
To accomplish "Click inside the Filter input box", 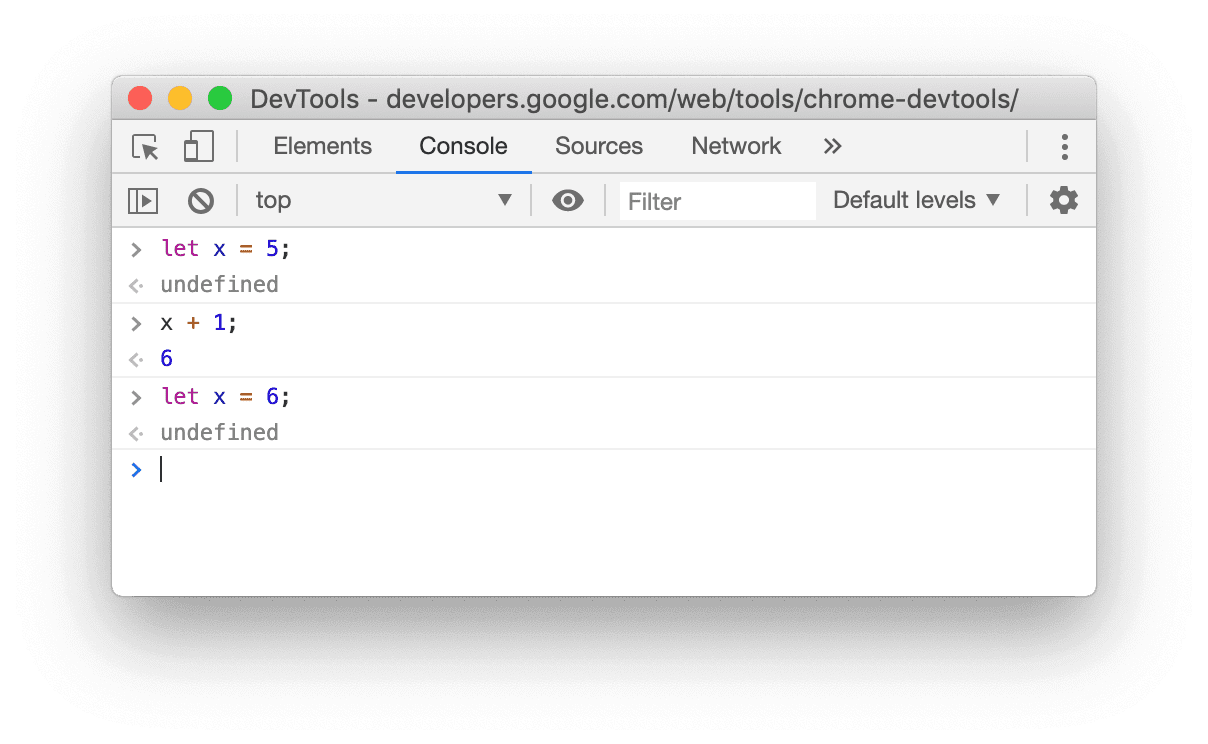I will (716, 200).
